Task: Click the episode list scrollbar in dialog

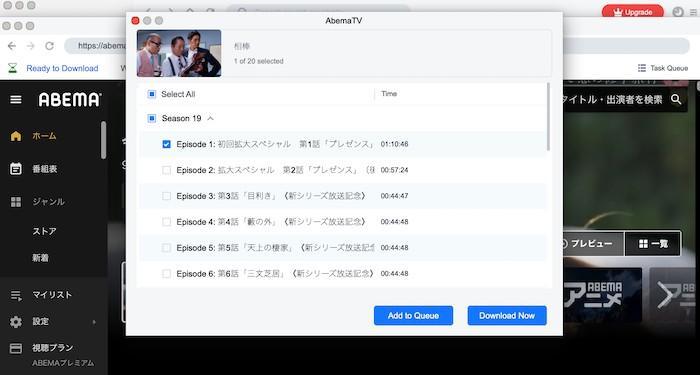Action: pyautogui.click(x=548, y=117)
